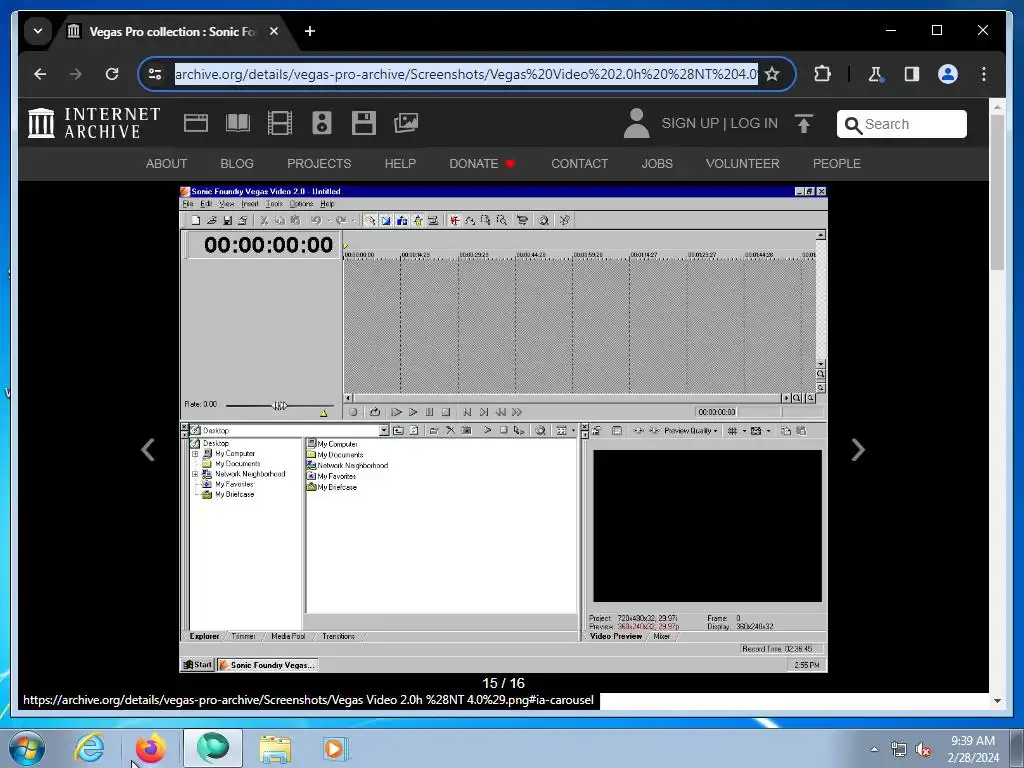Open the VOLUNTEER navigation link
Screen dimensions: 1024x768
(743, 164)
